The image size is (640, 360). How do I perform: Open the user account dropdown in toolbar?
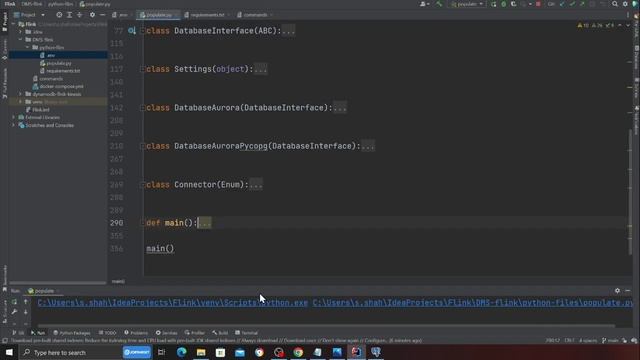tap(424, 4)
